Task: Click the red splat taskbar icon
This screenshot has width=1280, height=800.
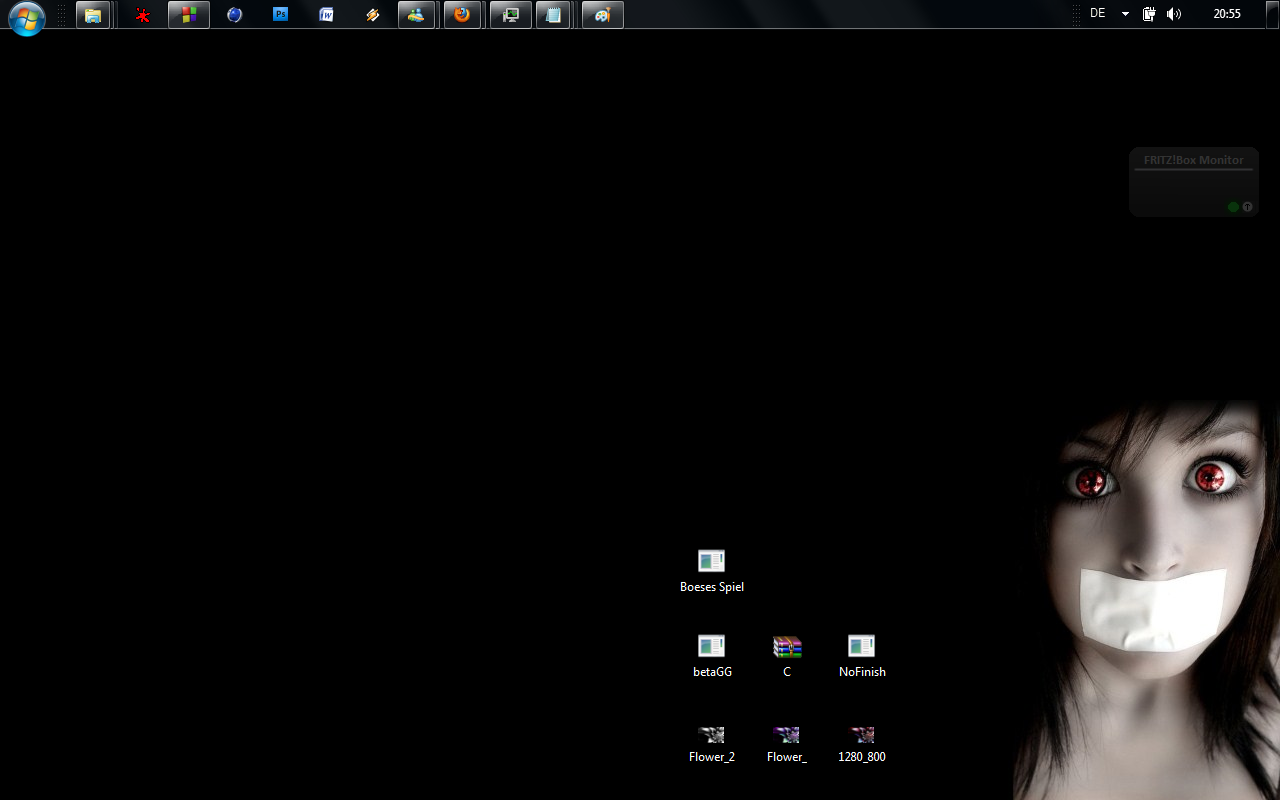Action: (x=143, y=15)
